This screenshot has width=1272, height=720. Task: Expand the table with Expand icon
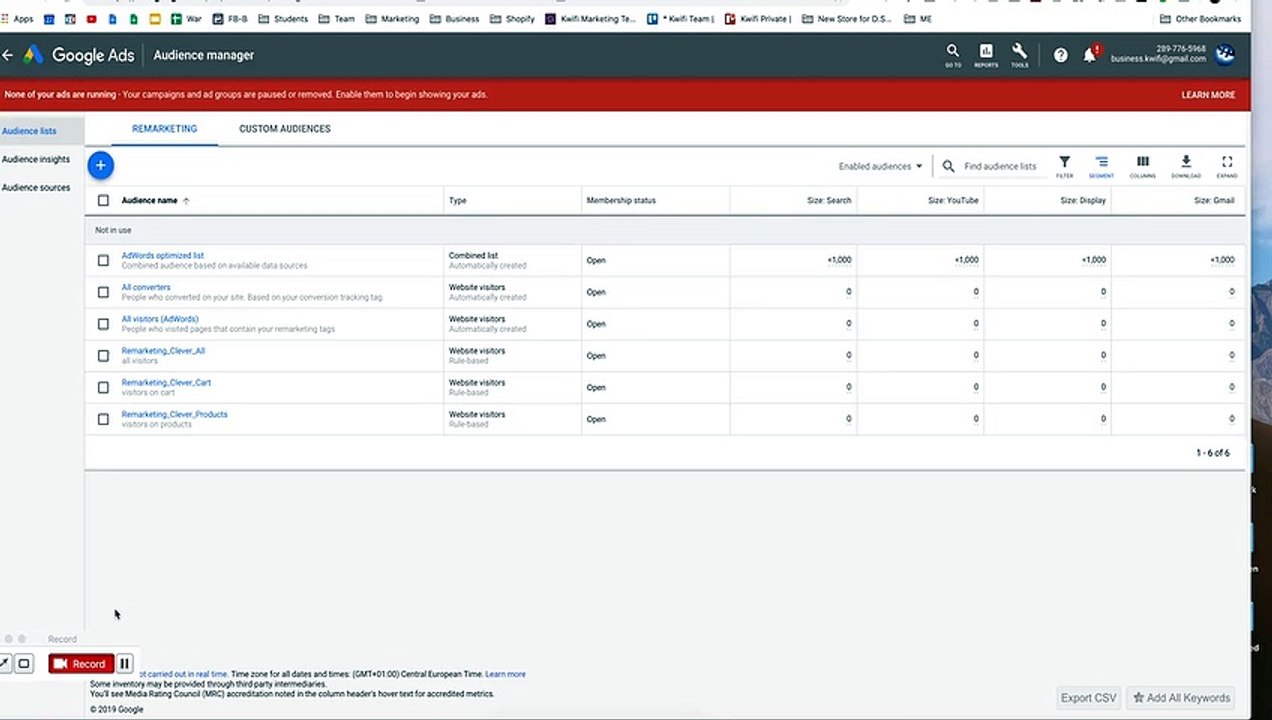(1227, 165)
